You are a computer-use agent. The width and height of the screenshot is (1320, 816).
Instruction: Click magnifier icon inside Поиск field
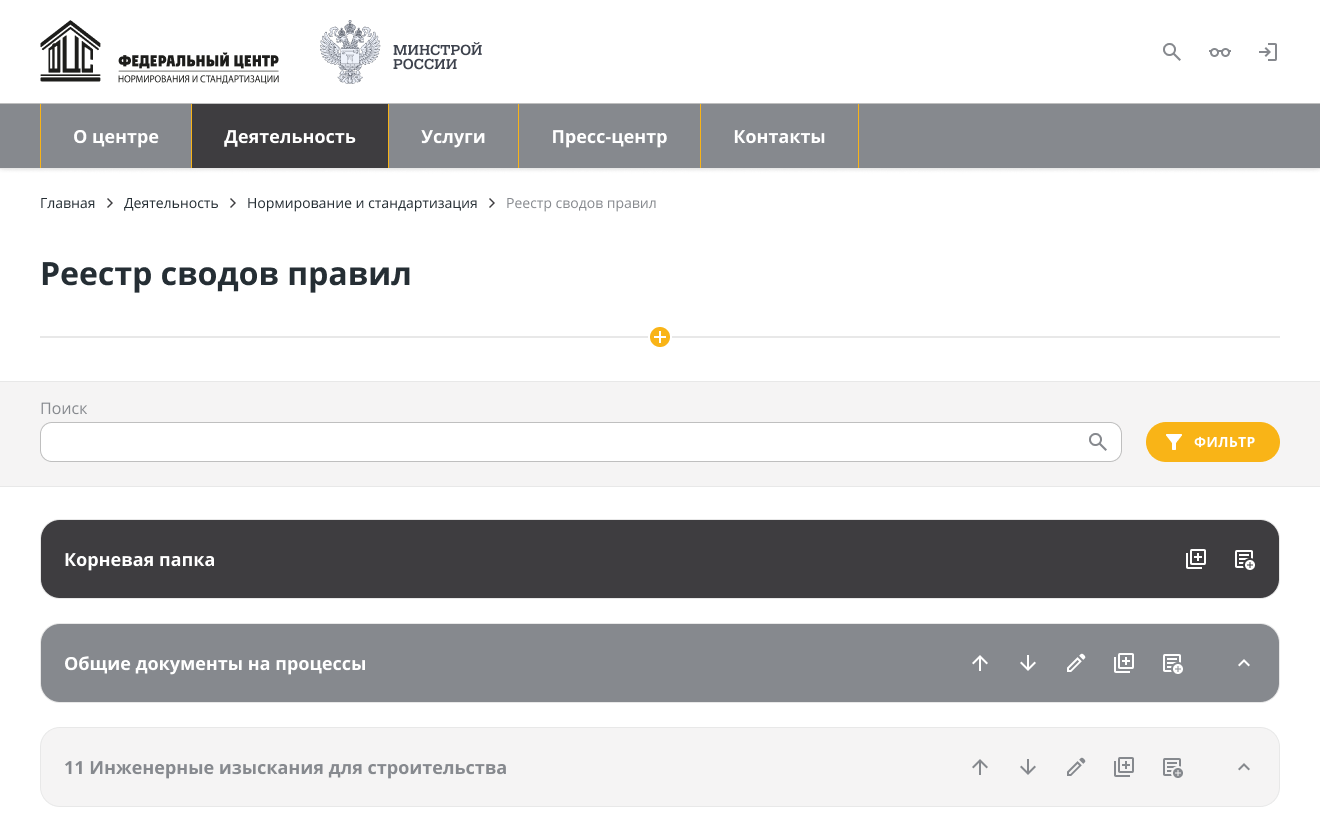[1097, 442]
